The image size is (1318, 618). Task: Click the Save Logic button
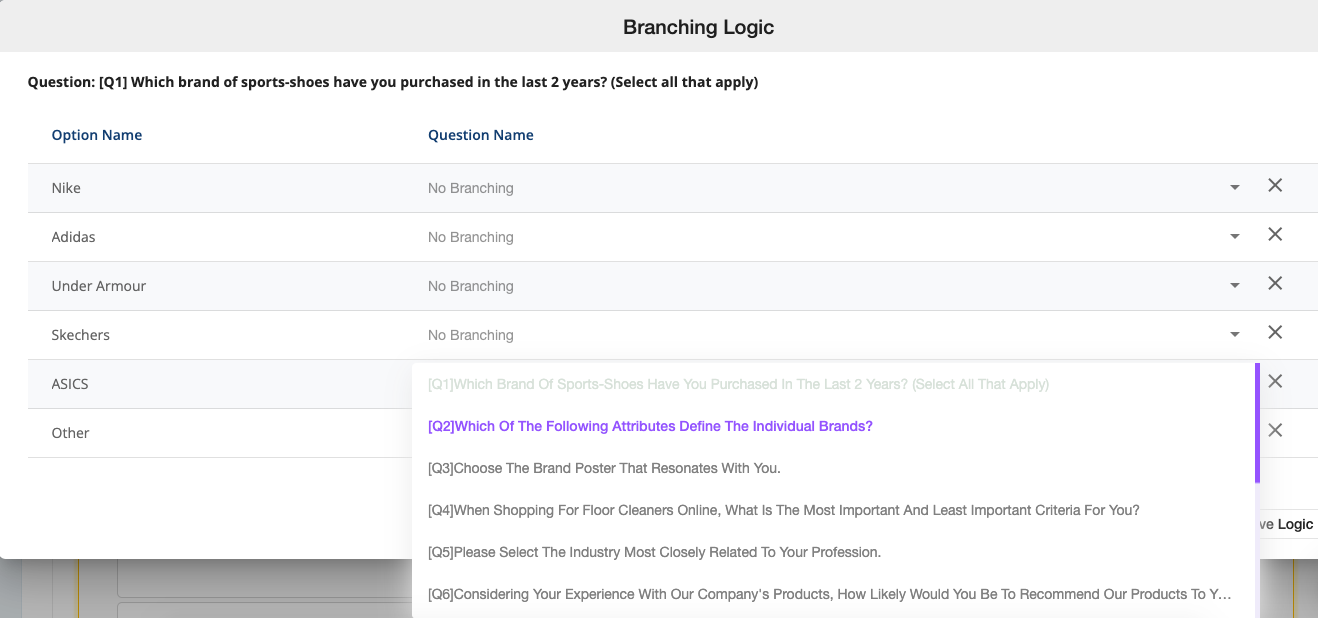pos(1286,524)
